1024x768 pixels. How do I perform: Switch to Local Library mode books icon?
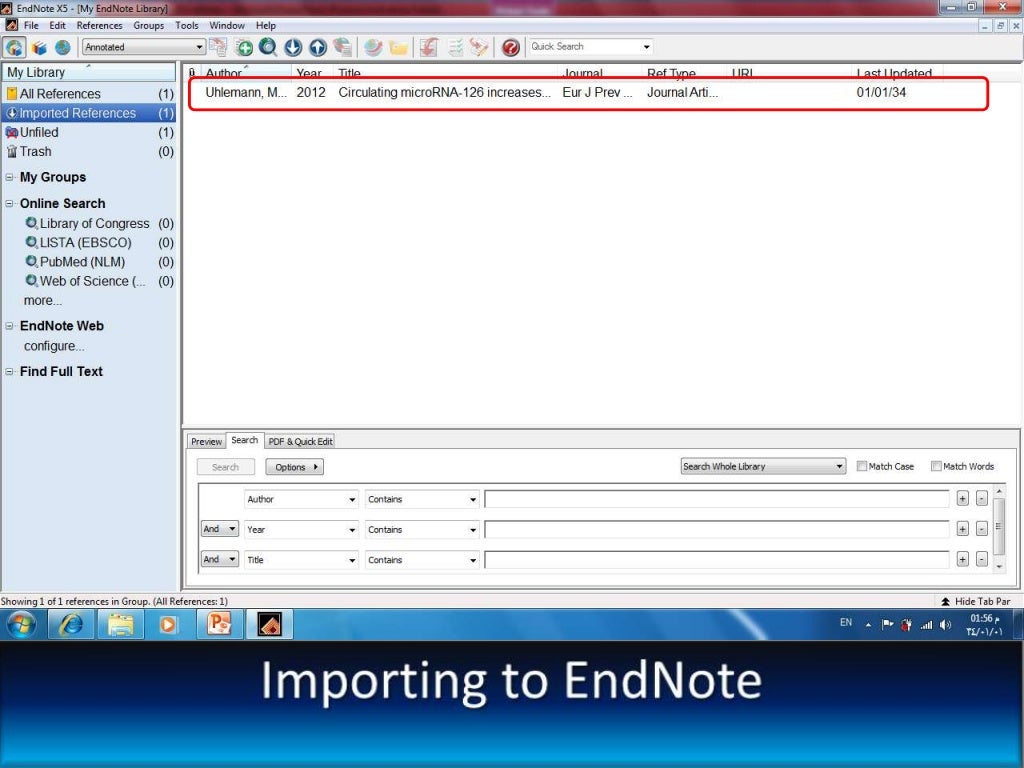(39, 47)
